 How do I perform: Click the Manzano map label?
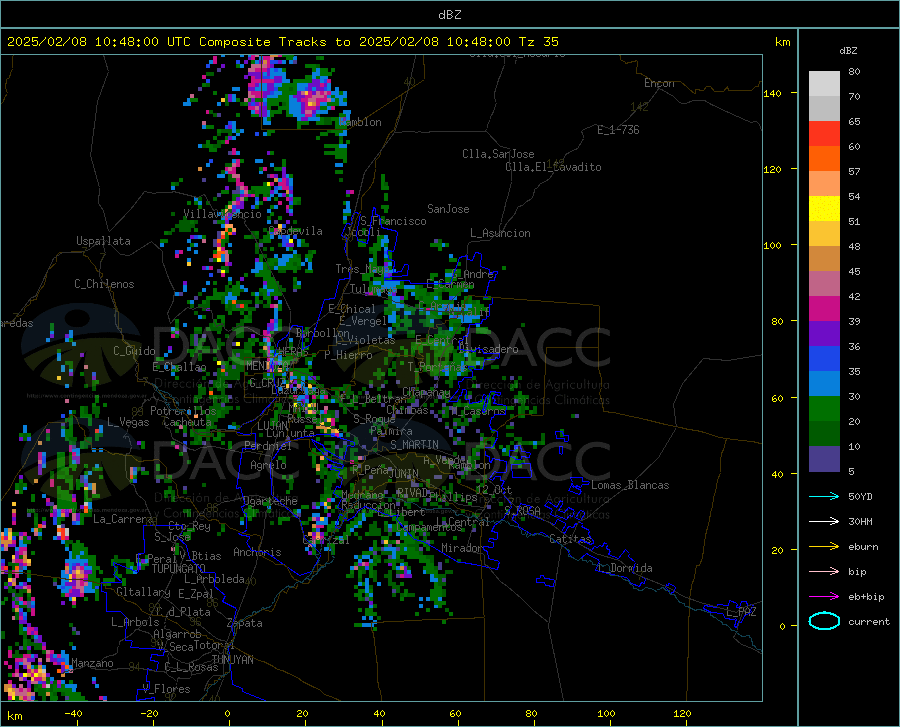[x=92, y=663]
